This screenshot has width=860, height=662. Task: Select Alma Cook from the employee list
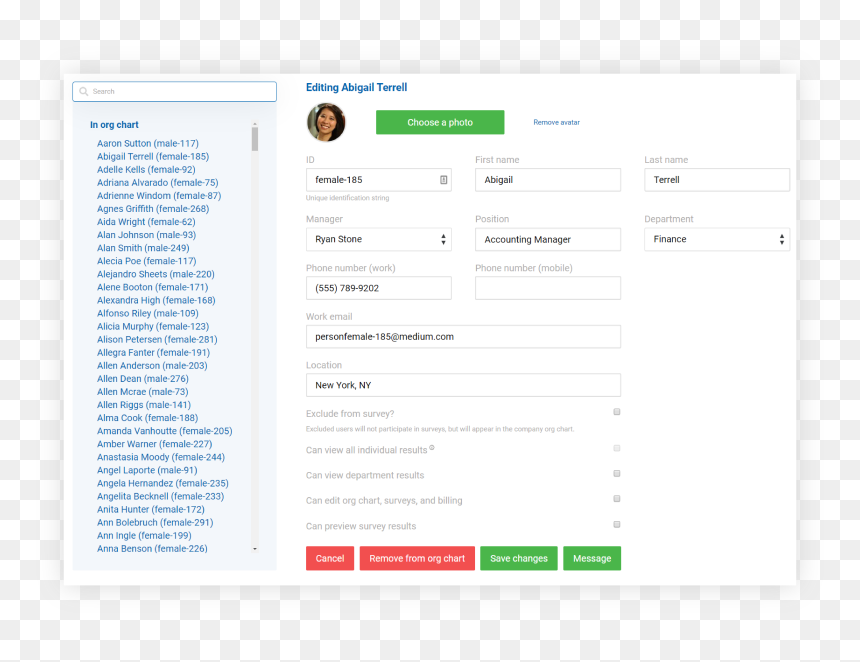148,418
